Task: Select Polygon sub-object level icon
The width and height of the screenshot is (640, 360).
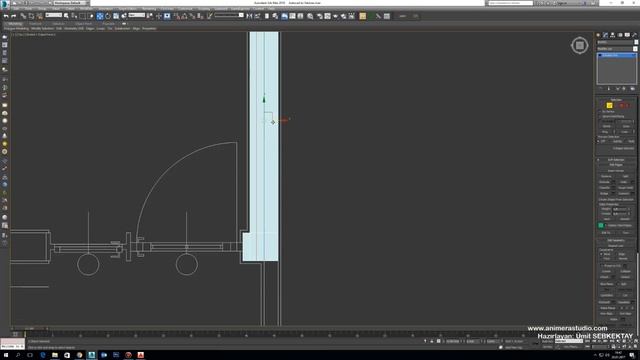Action: pos(622,105)
